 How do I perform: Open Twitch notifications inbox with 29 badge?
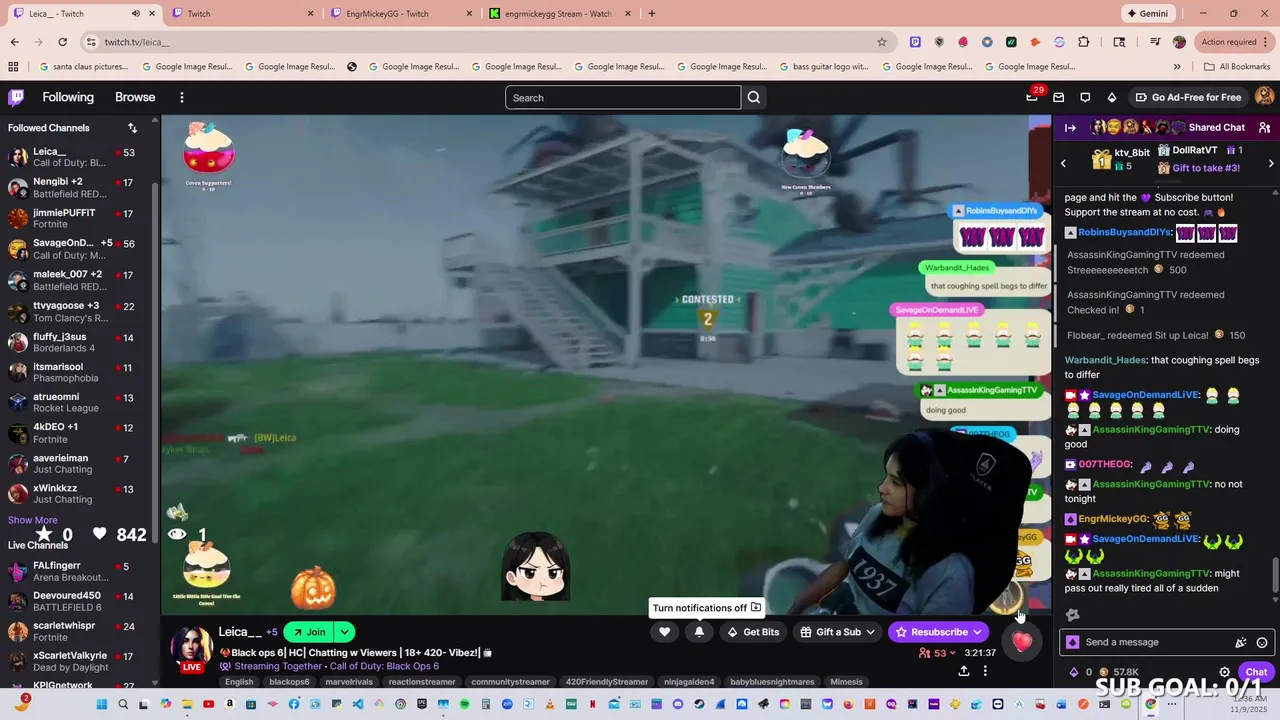(x=1033, y=97)
